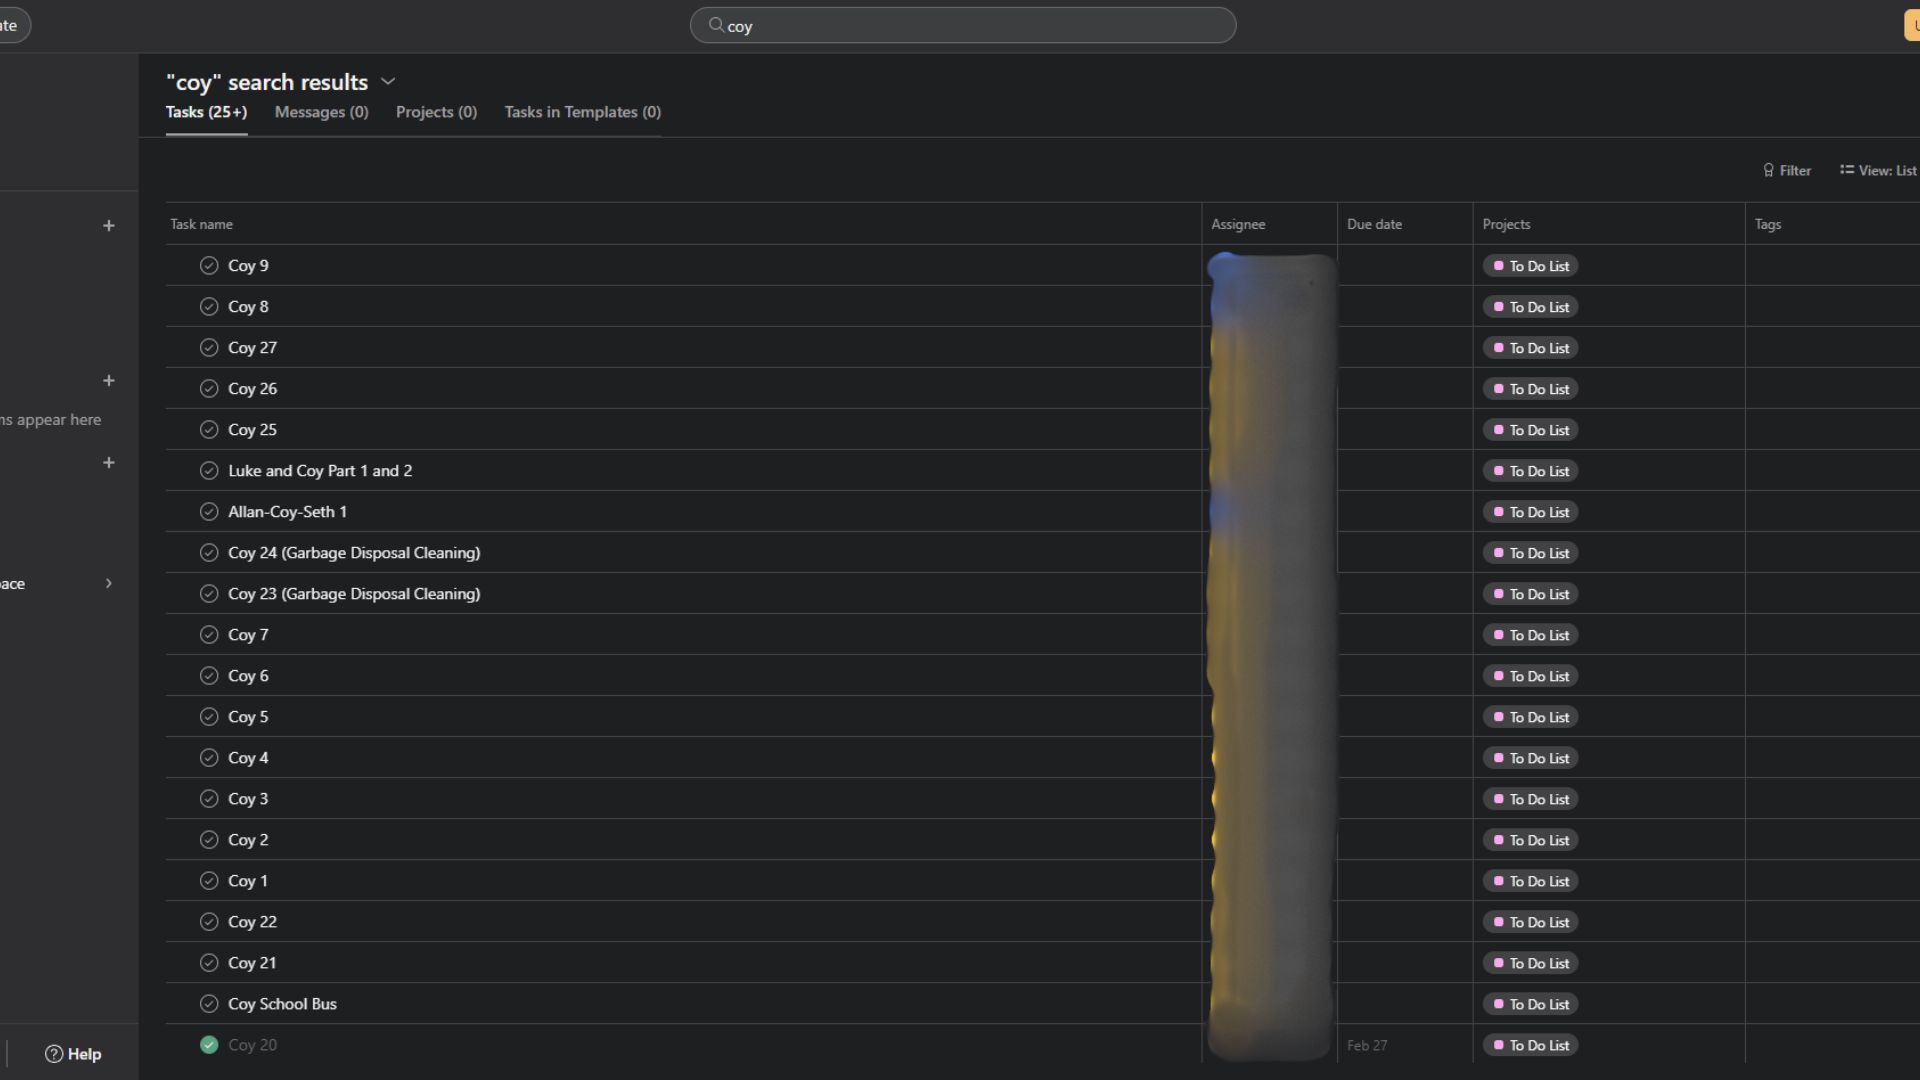Screen dimensions: 1920x1080
Task: Open the View: List switcher
Action: (1878, 171)
